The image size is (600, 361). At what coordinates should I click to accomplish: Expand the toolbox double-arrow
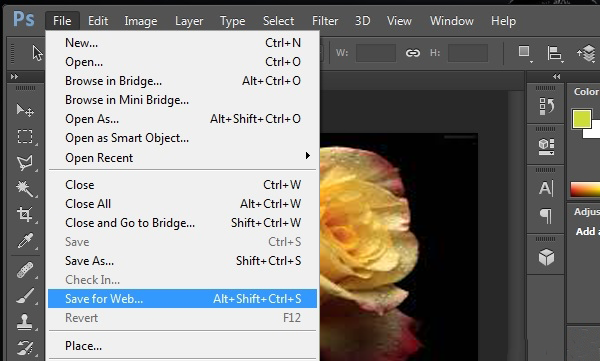coord(15,77)
